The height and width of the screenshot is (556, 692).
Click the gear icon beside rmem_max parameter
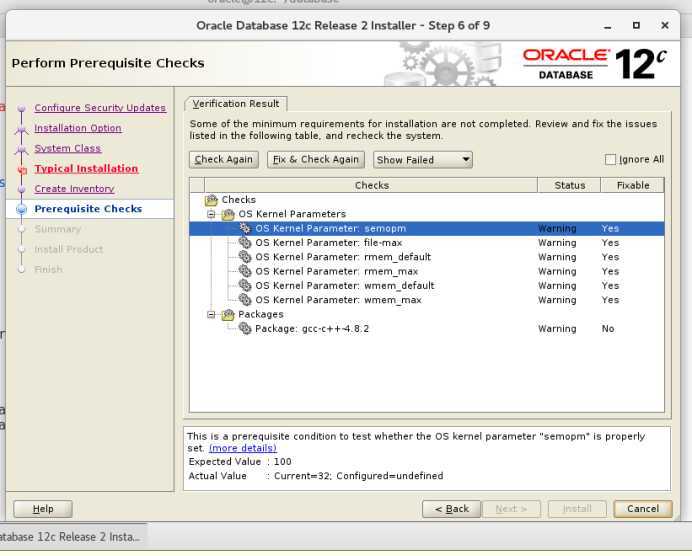[245, 270]
